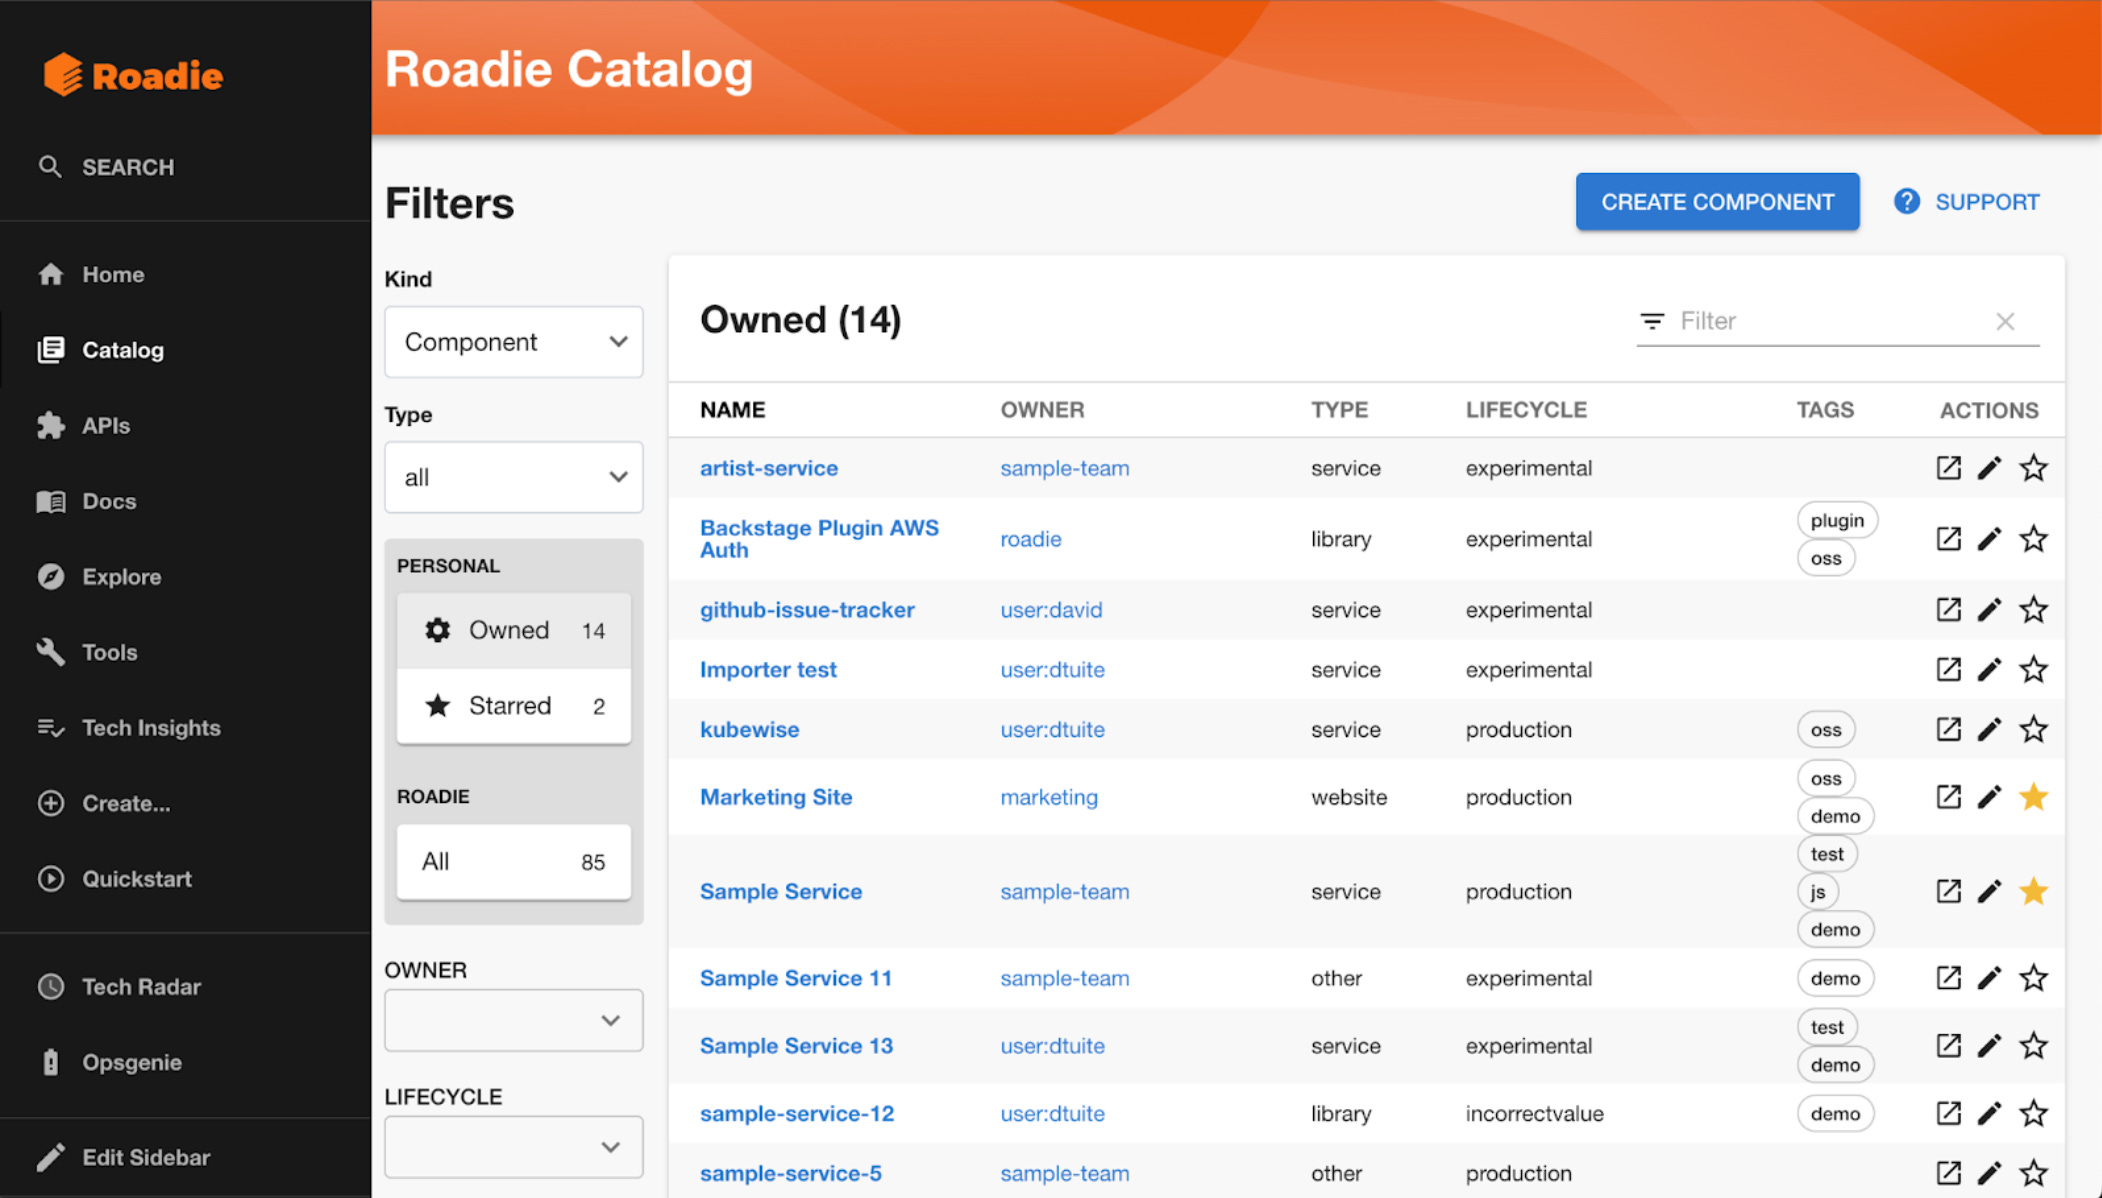Click the Support help icon
Image resolution: width=2102 pixels, height=1198 pixels.
1907,201
